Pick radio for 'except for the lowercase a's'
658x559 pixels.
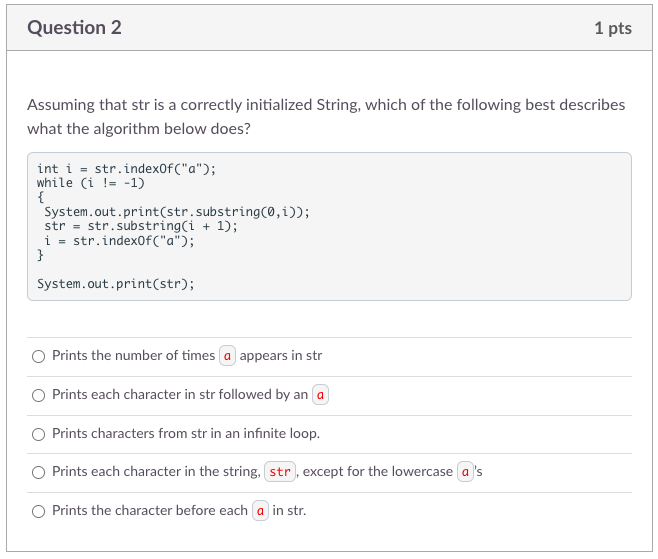(x=38, y=472)
